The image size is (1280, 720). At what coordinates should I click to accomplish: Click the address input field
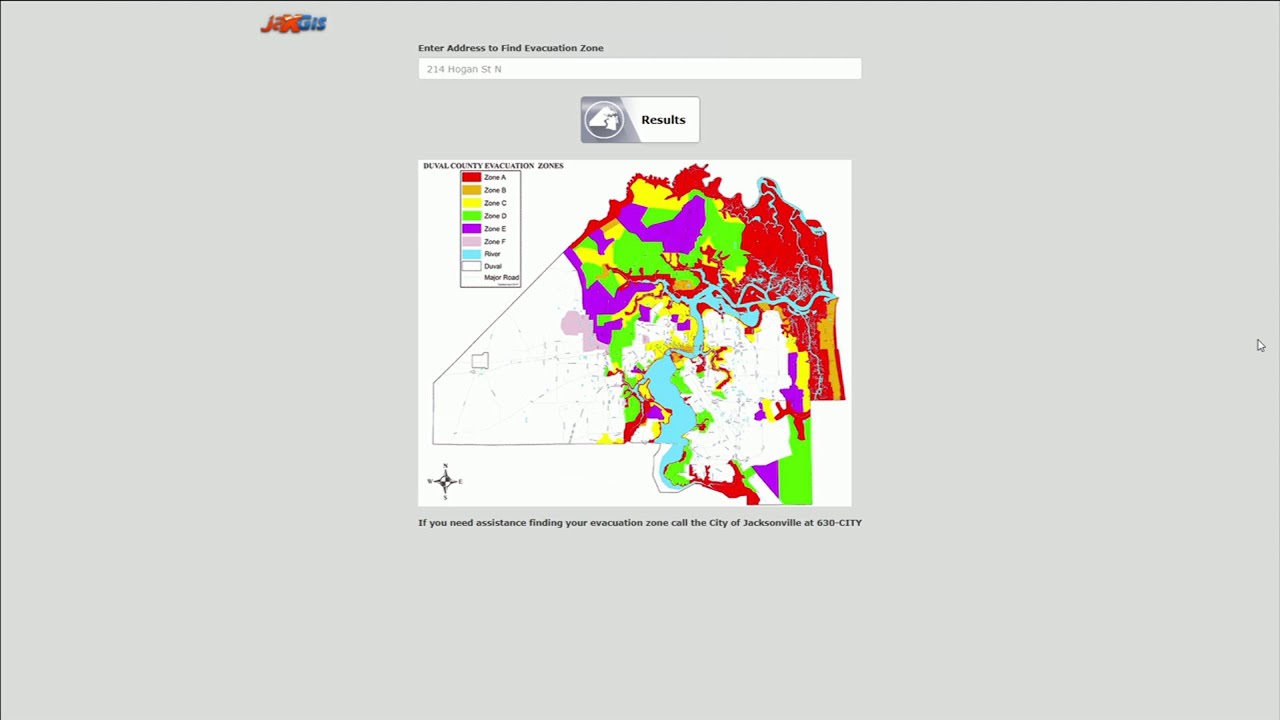[x=640, y=69]
